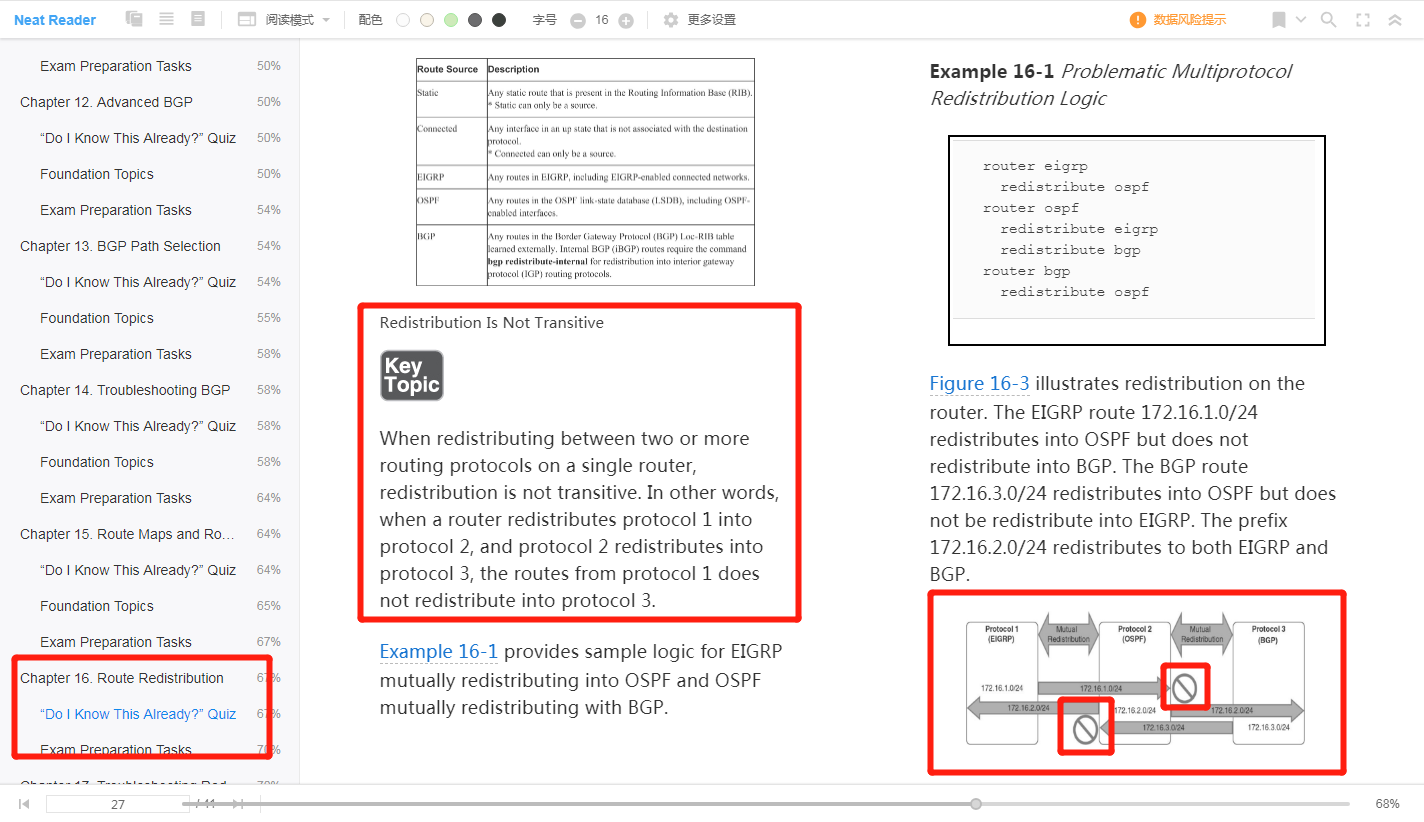The image size is (1424, 822).
Task: Click the orange exclamation warning icon
Action: click(x=1138, y=20)
